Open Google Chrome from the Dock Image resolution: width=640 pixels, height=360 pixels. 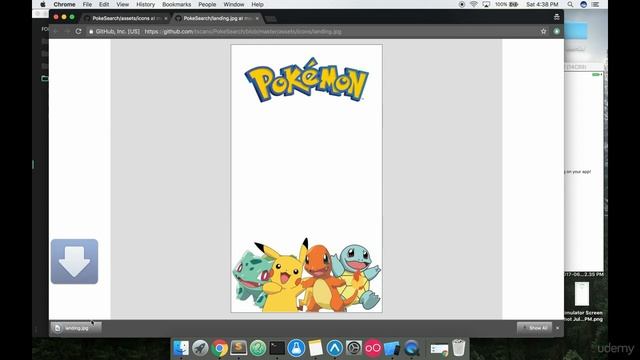(x=219, y=348)
